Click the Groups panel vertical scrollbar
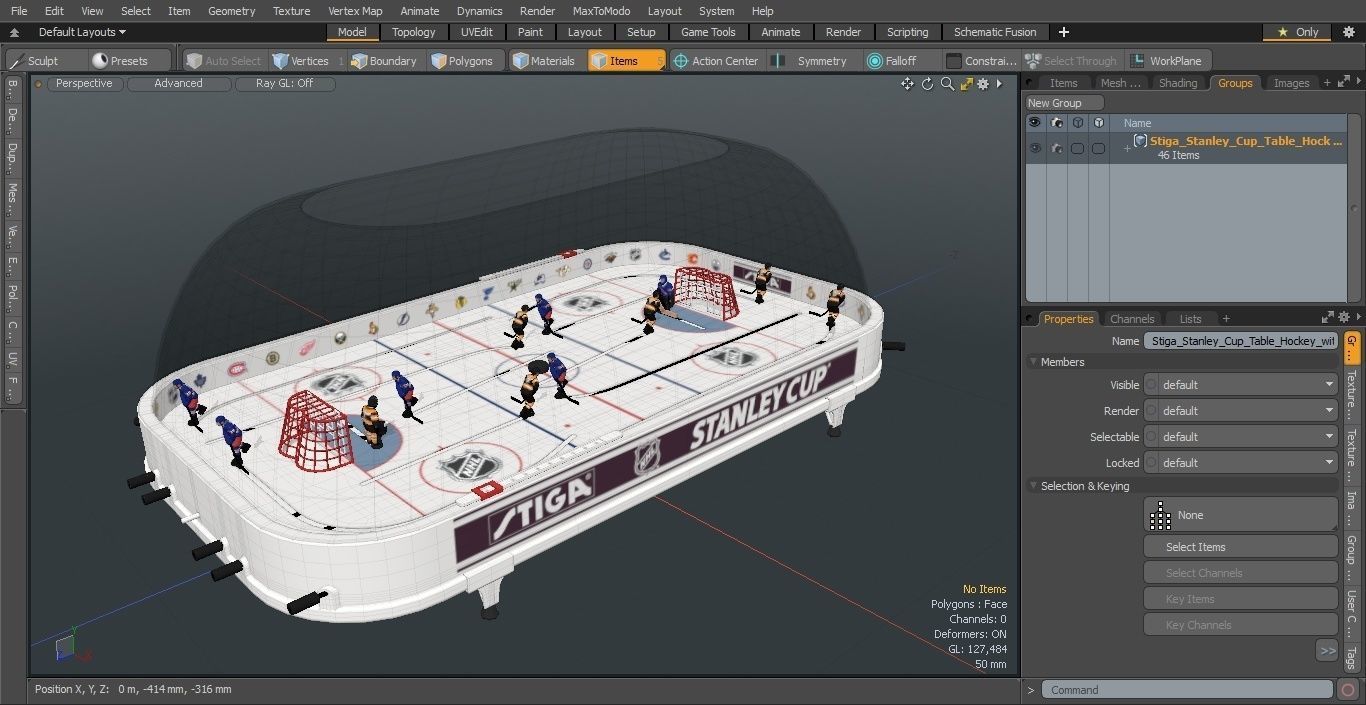1366x705 pixels. (x=1356, y=209)
